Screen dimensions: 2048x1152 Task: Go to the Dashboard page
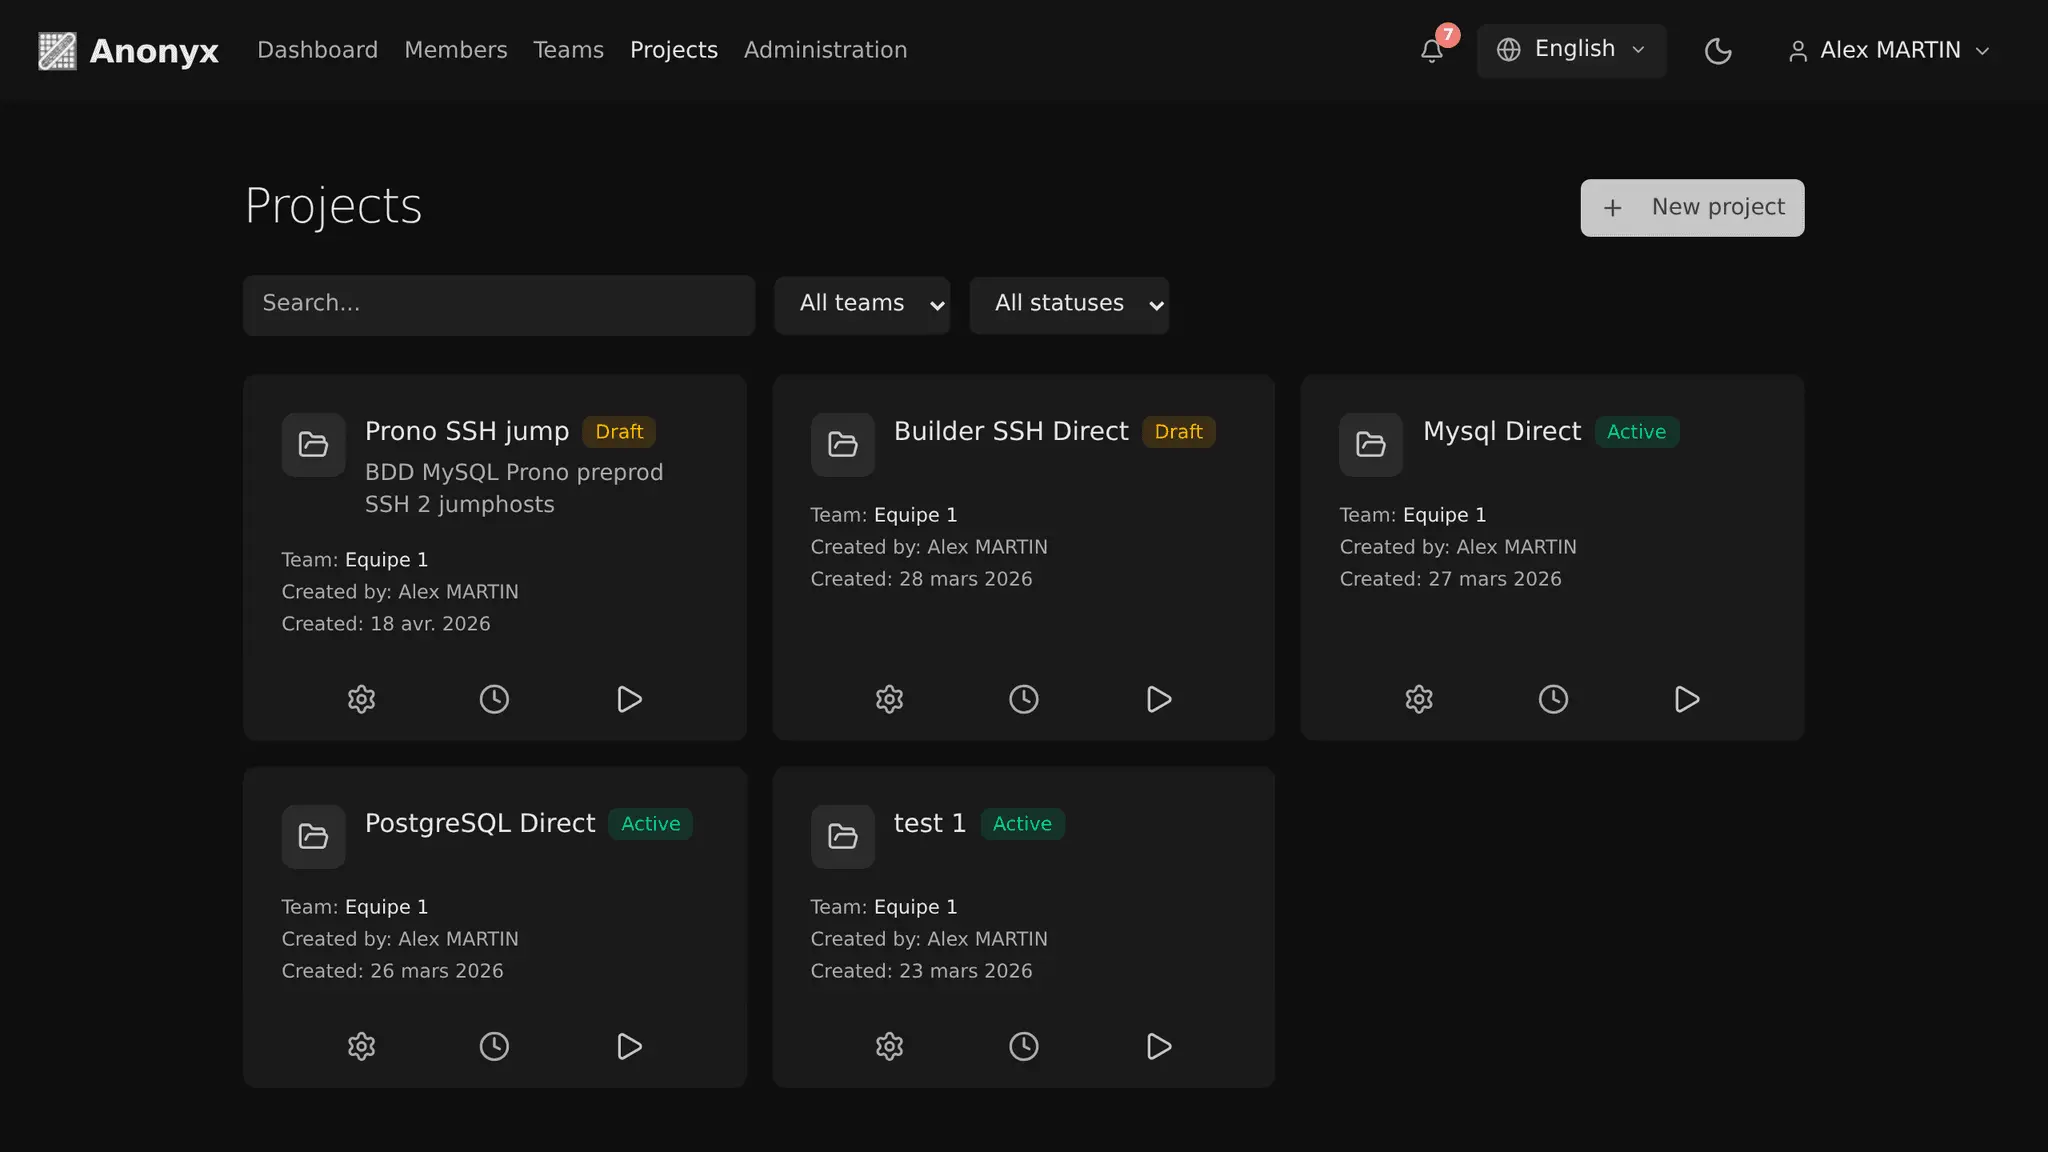317,50
